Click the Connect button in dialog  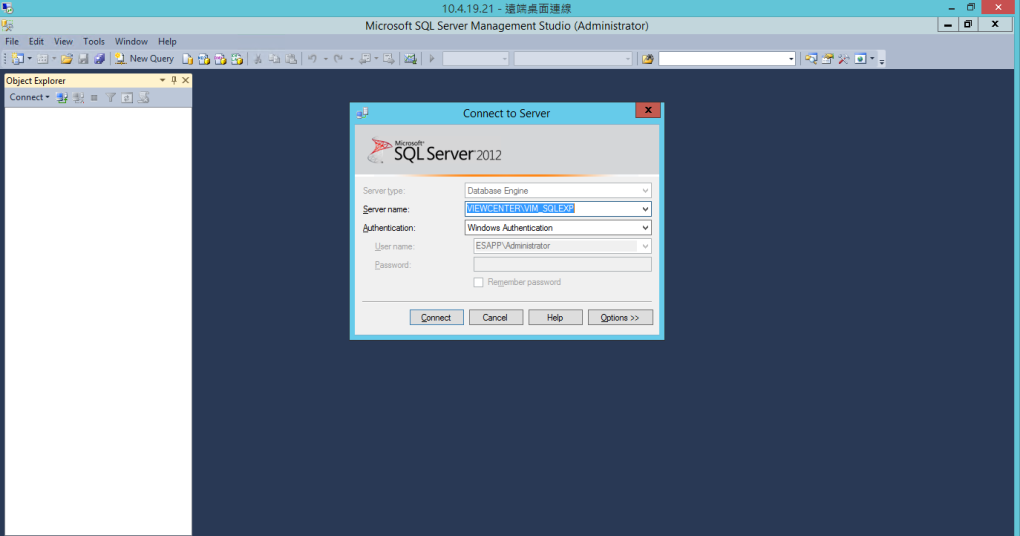point(436,317)
